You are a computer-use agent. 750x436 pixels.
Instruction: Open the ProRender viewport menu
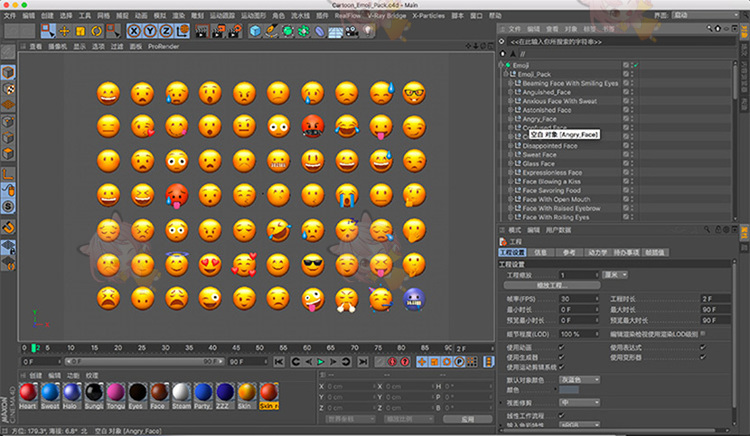(x=163, y=46)
